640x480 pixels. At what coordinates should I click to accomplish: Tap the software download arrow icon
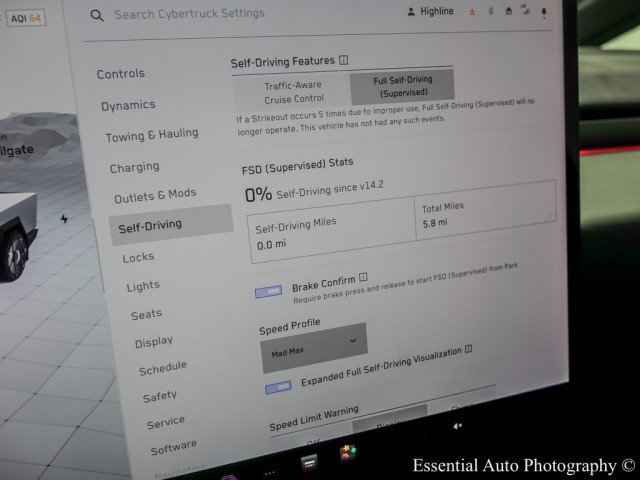472,11
